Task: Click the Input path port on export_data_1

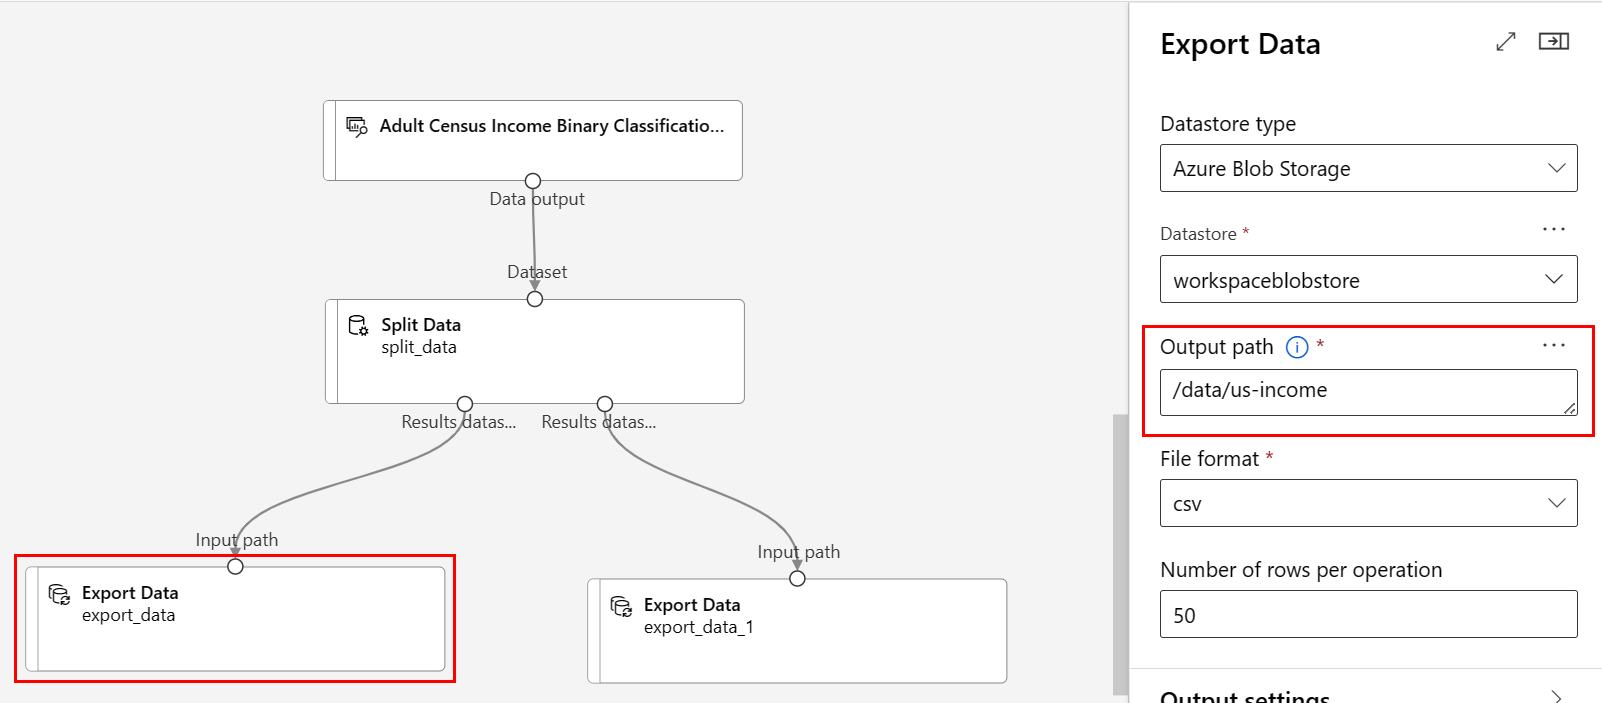Action: pos(797,578)
